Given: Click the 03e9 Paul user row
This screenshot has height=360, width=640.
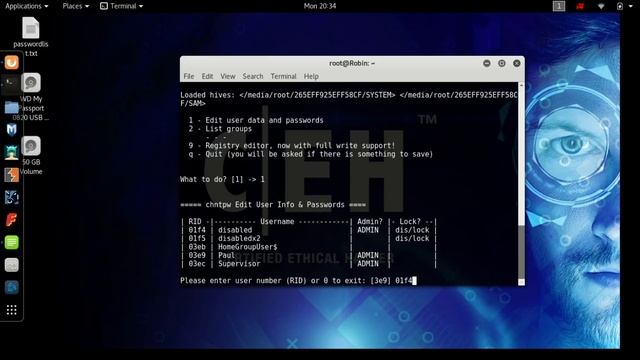Looking at the screenshot, I should (309, 256).
